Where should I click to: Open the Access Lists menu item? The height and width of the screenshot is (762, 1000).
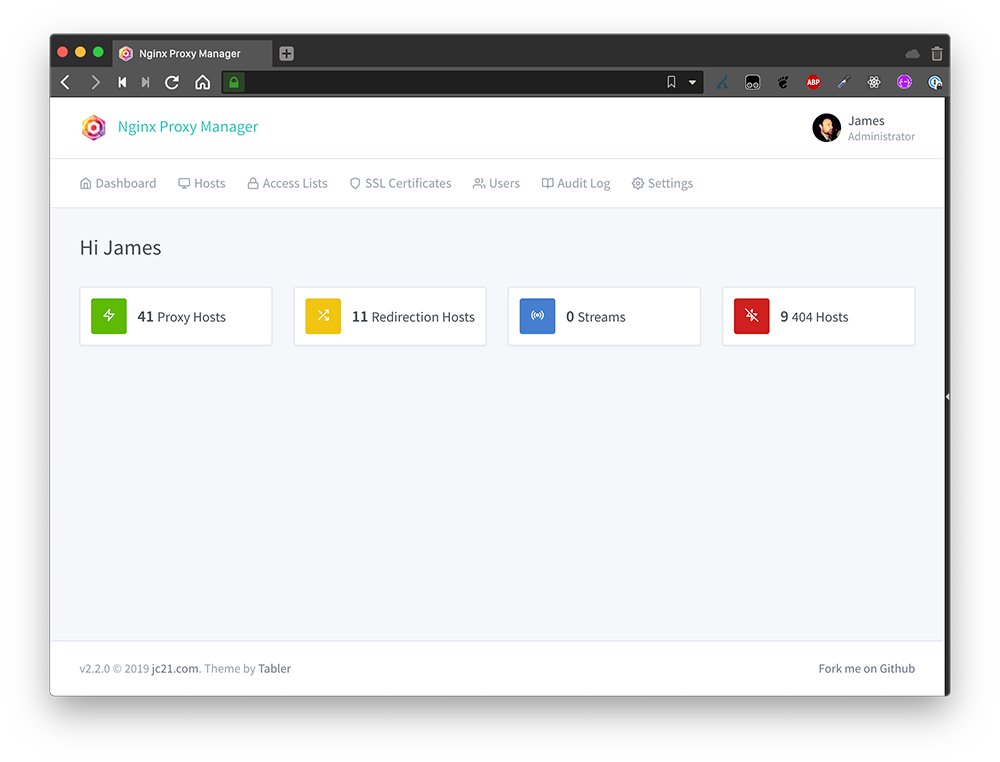(287, 184)
